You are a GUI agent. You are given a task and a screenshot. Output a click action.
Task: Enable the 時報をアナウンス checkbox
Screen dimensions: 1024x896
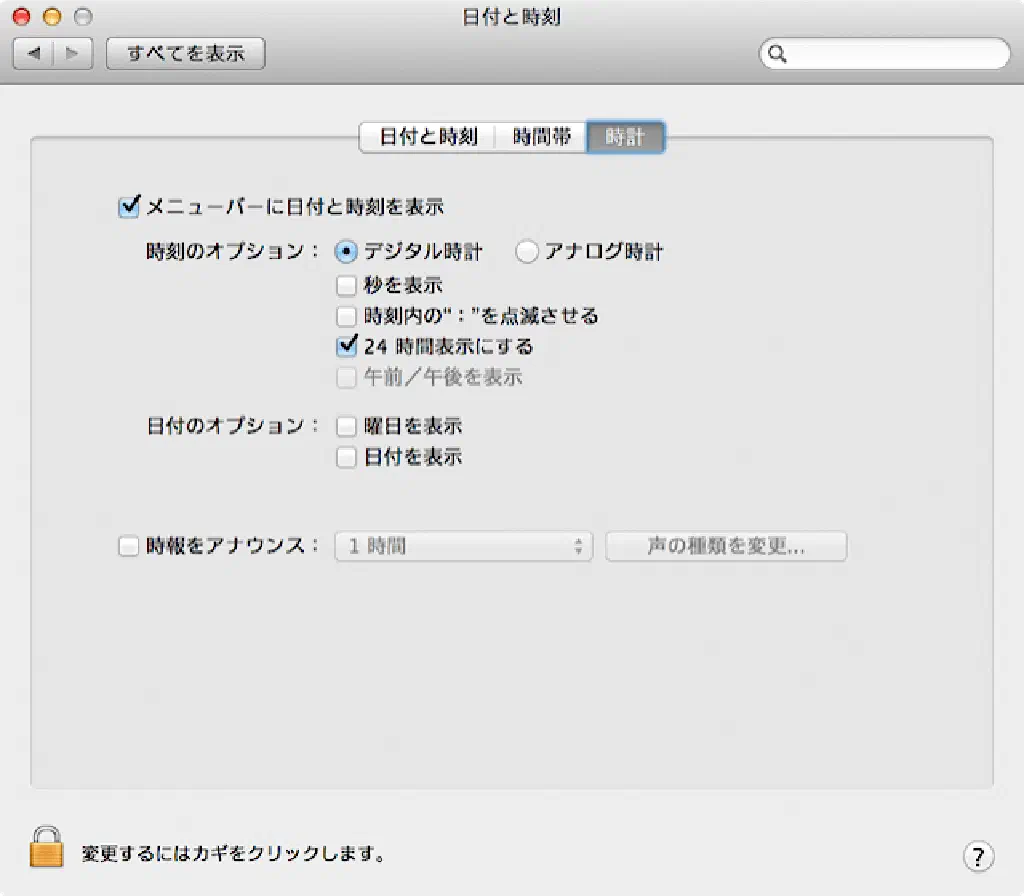(128, 546)
